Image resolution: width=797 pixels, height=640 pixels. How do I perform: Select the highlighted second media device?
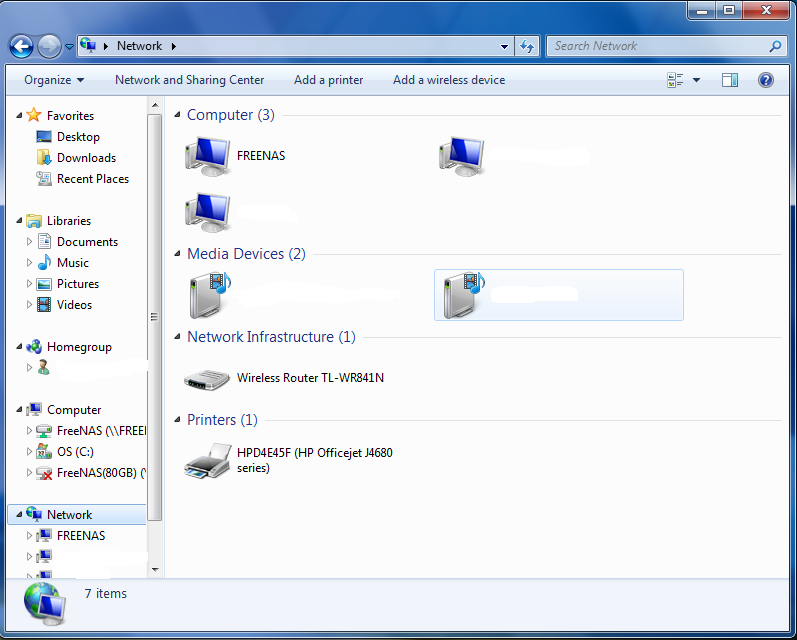click(559, 295)
